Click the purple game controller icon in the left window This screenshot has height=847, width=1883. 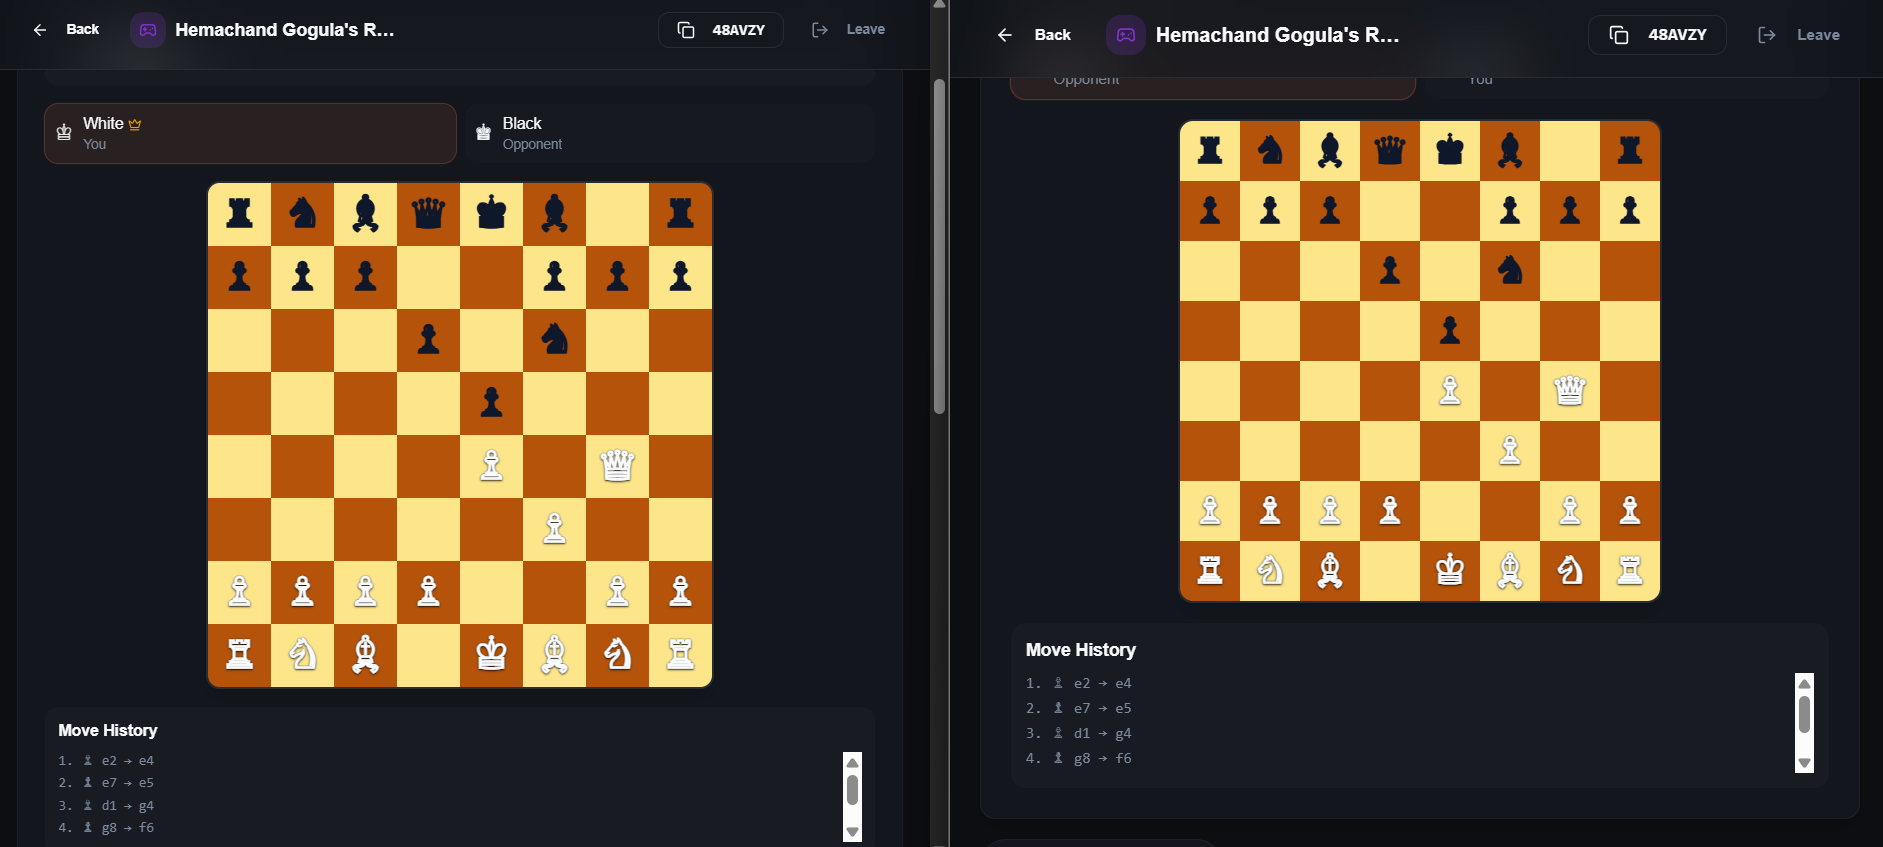[x=148, y=30]
